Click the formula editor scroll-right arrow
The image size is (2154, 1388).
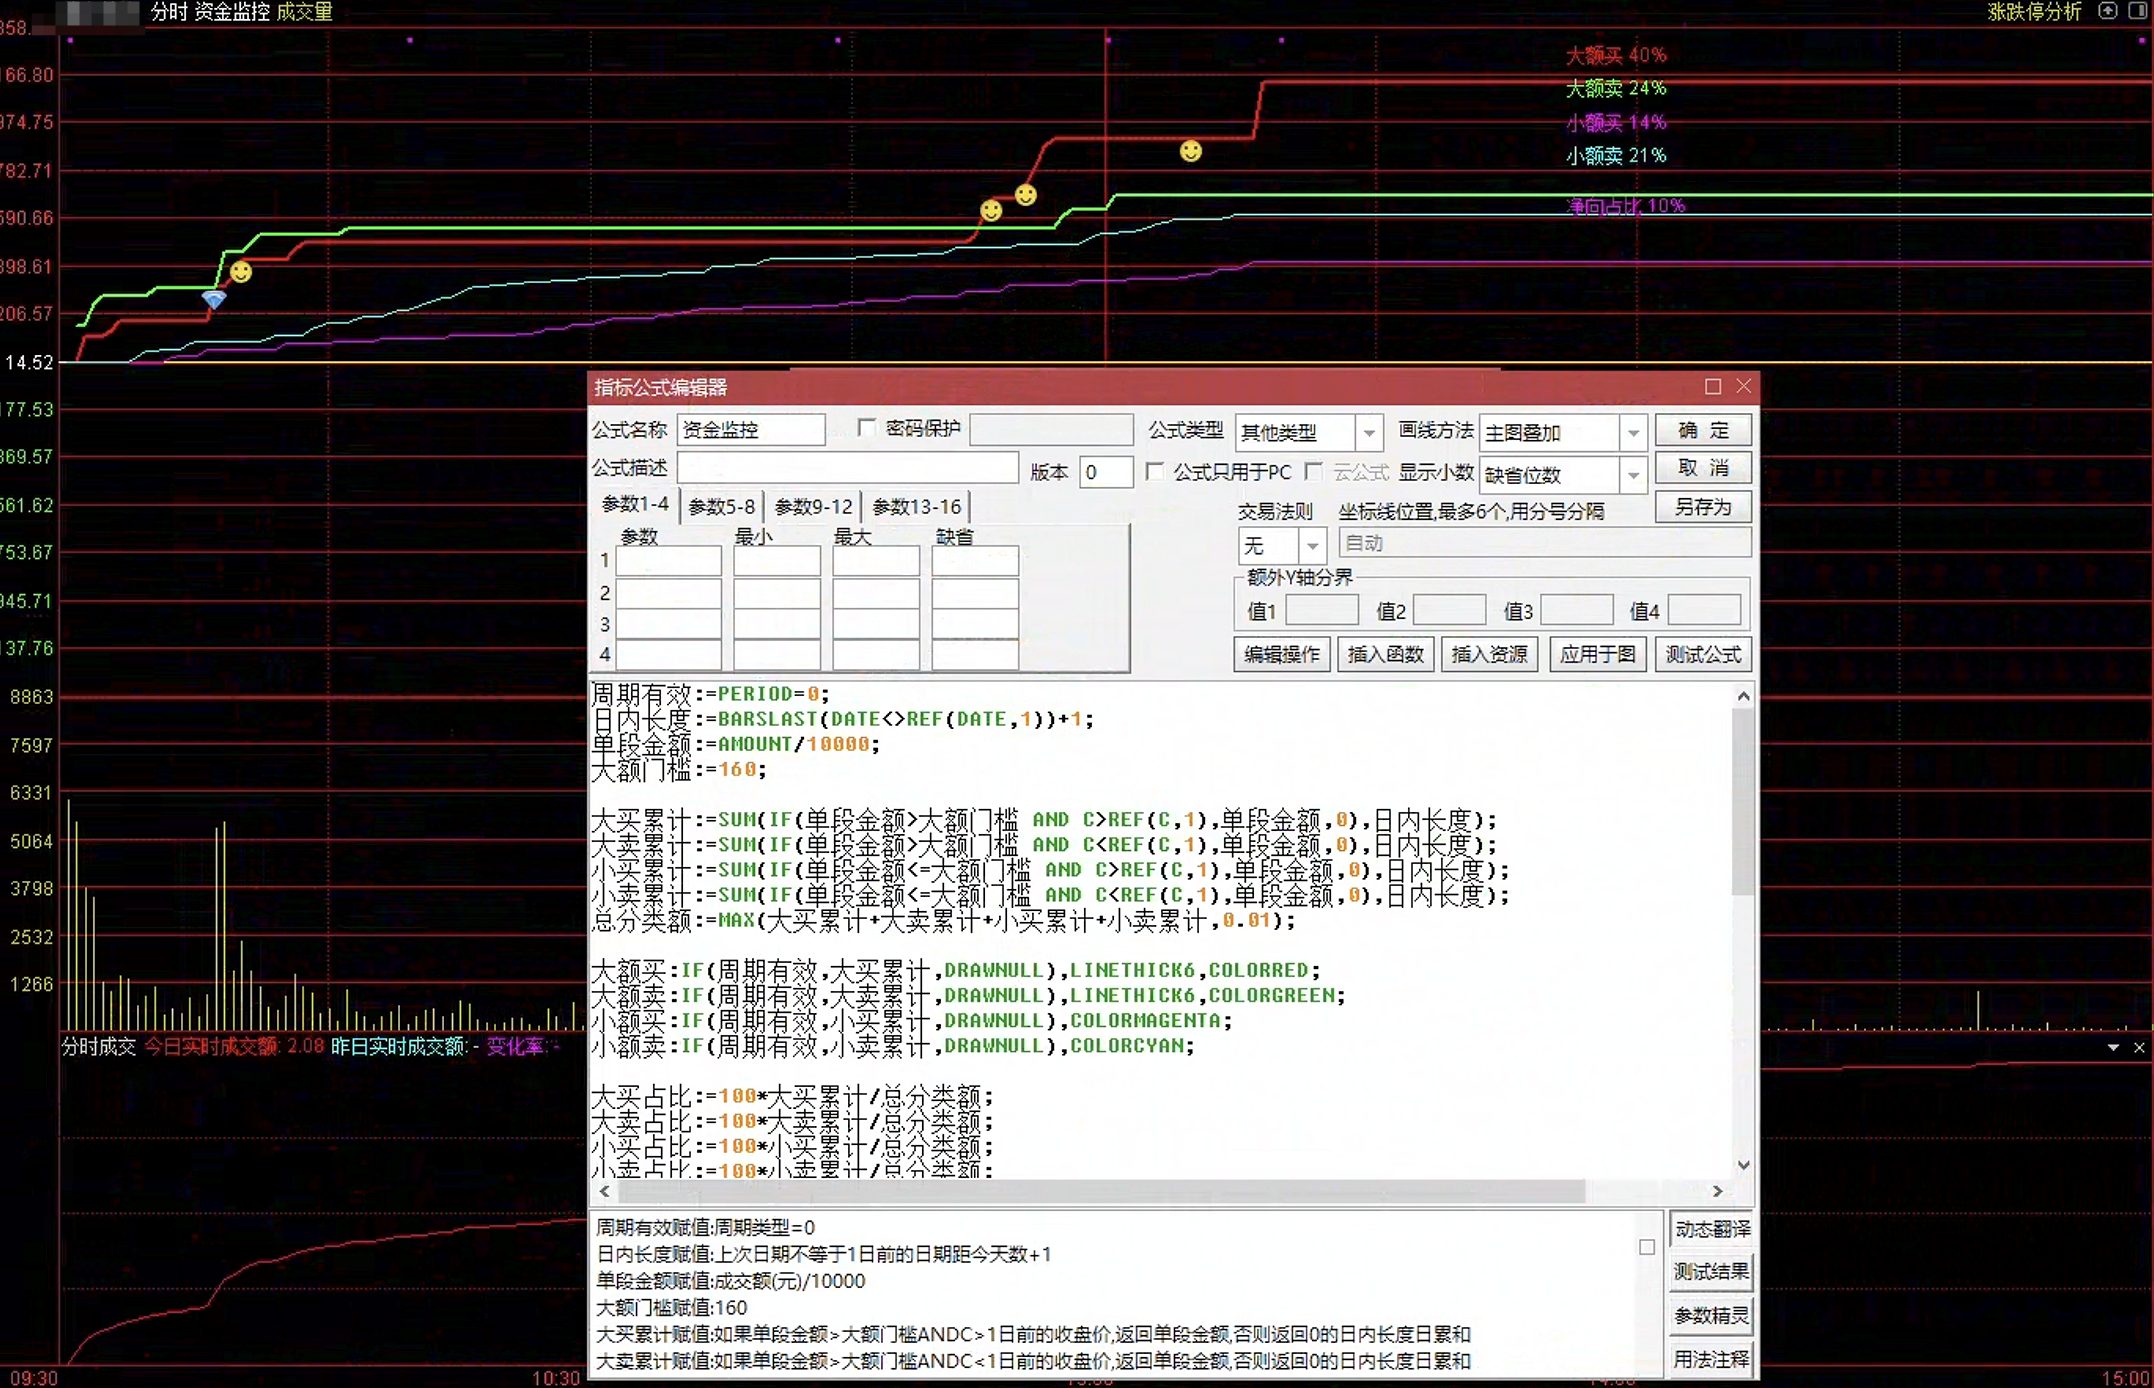coord(1717,1191)
